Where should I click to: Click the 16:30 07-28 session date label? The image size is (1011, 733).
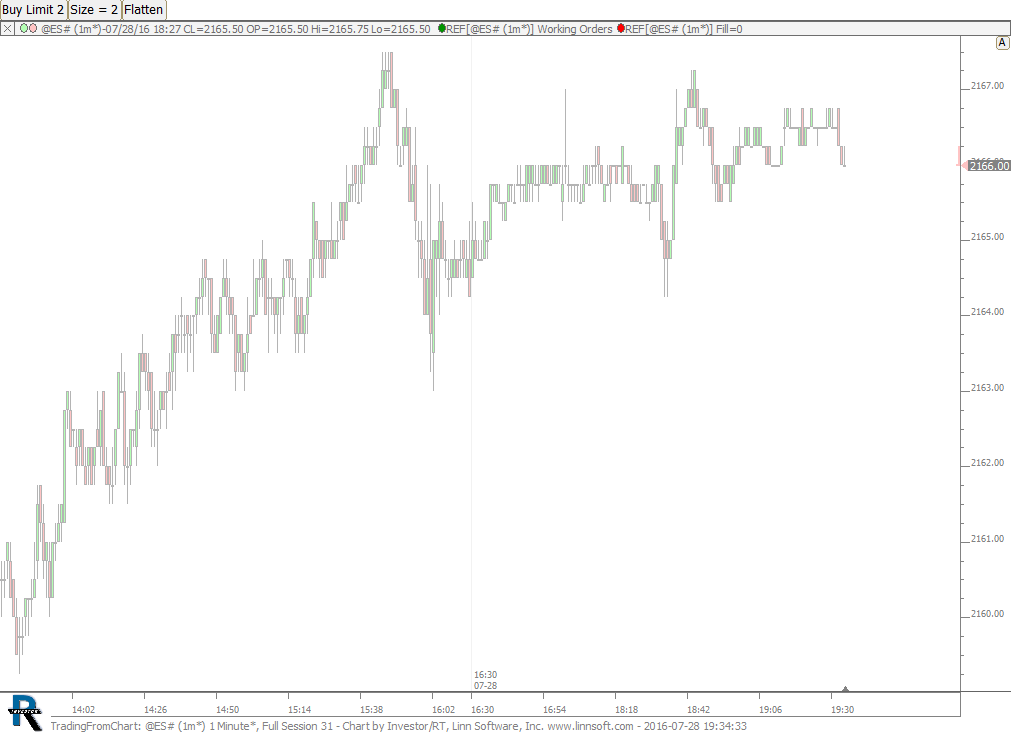pos(485,680)
